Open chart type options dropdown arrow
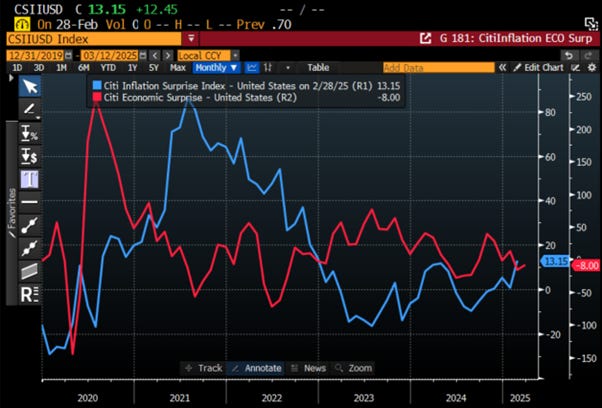 pyautogui.click(x=288, y=68)
